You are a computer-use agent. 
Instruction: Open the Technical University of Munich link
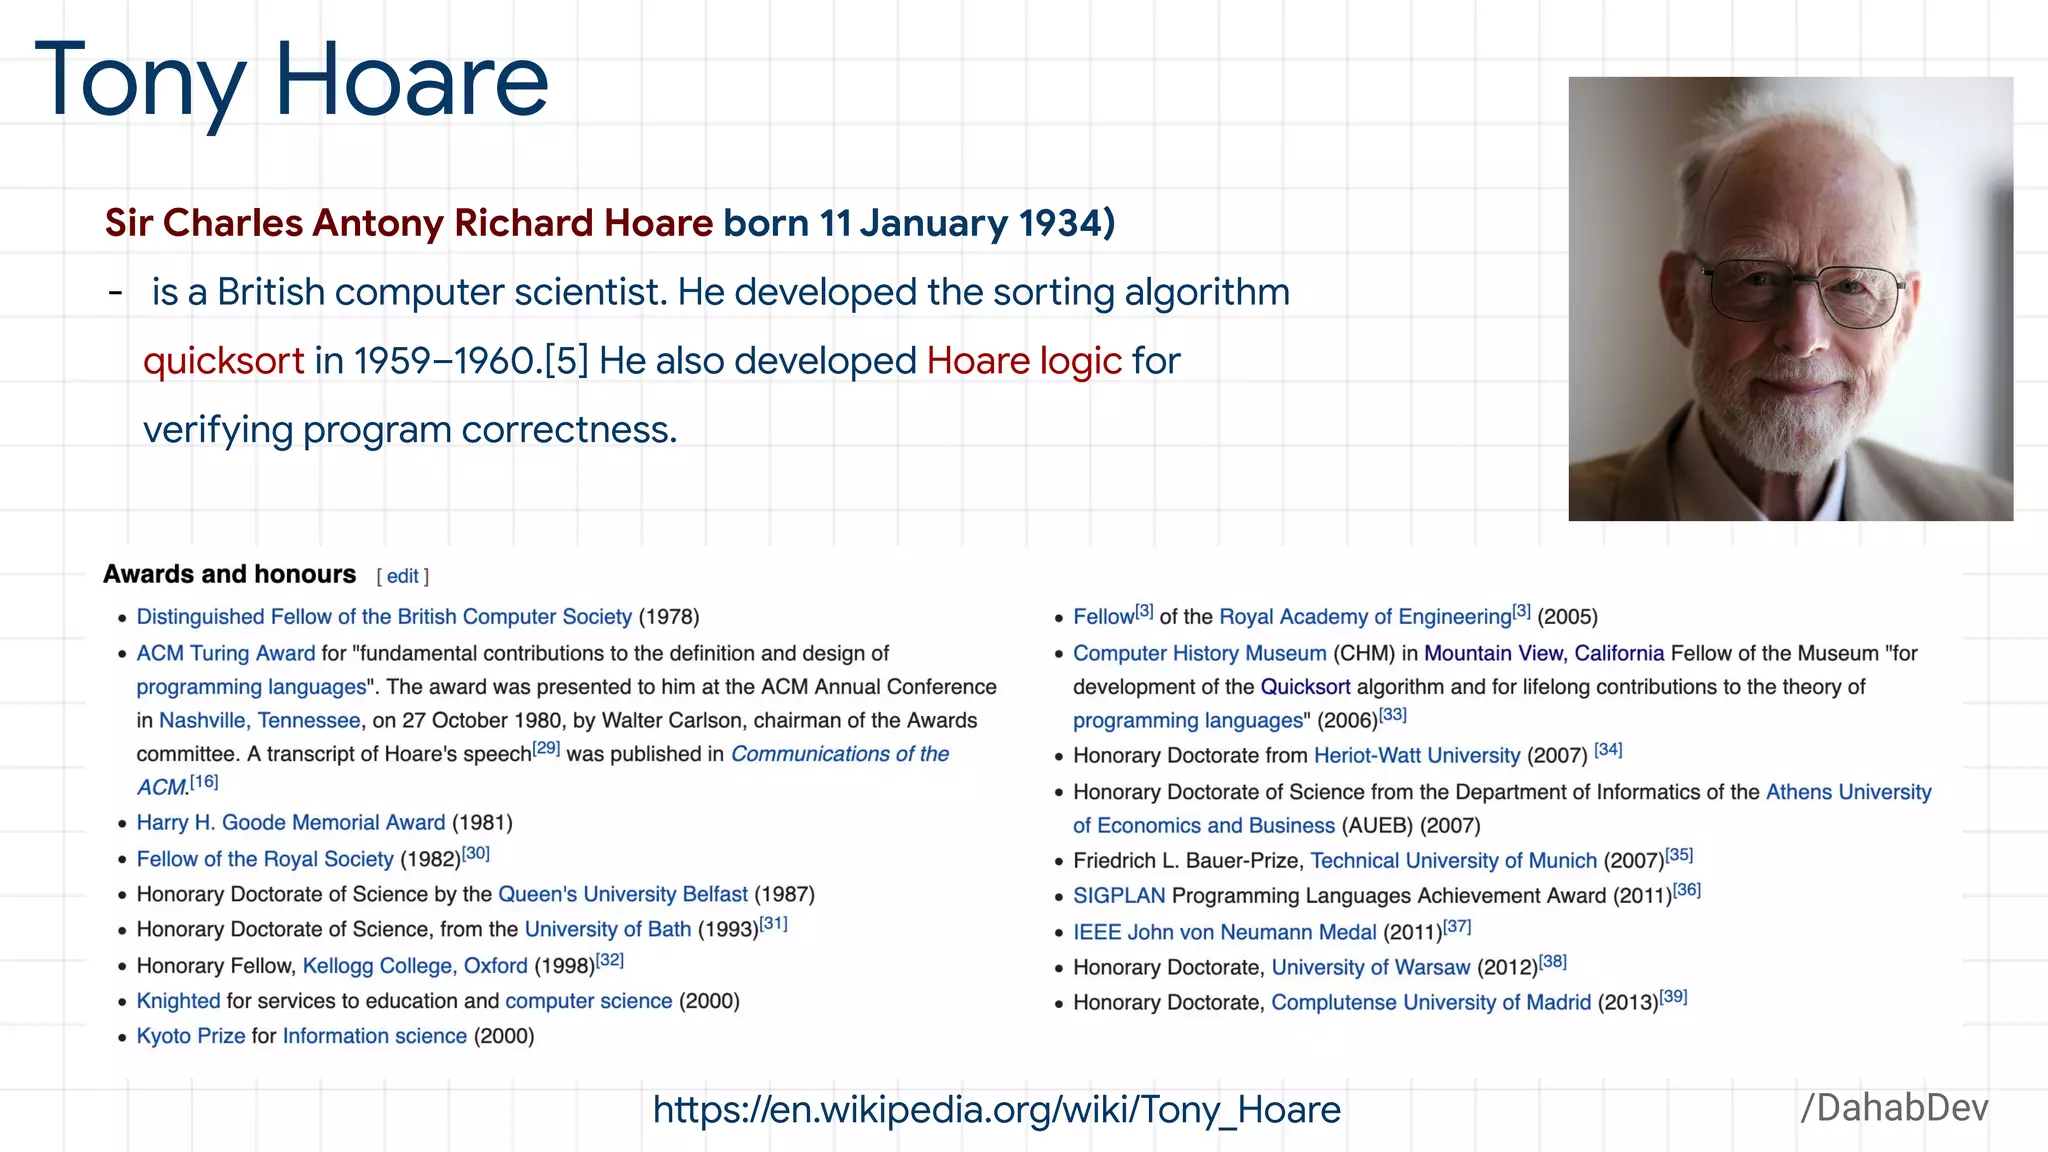[1454, 861]
